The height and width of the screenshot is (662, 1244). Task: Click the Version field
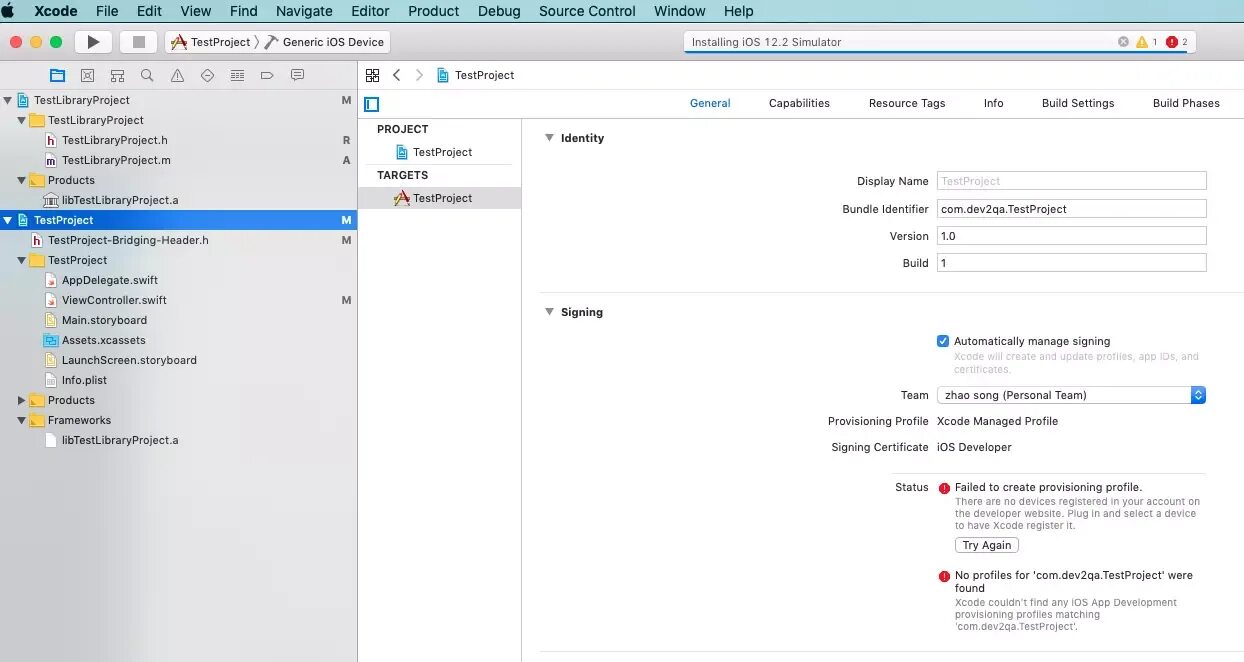coord(1071,236)
